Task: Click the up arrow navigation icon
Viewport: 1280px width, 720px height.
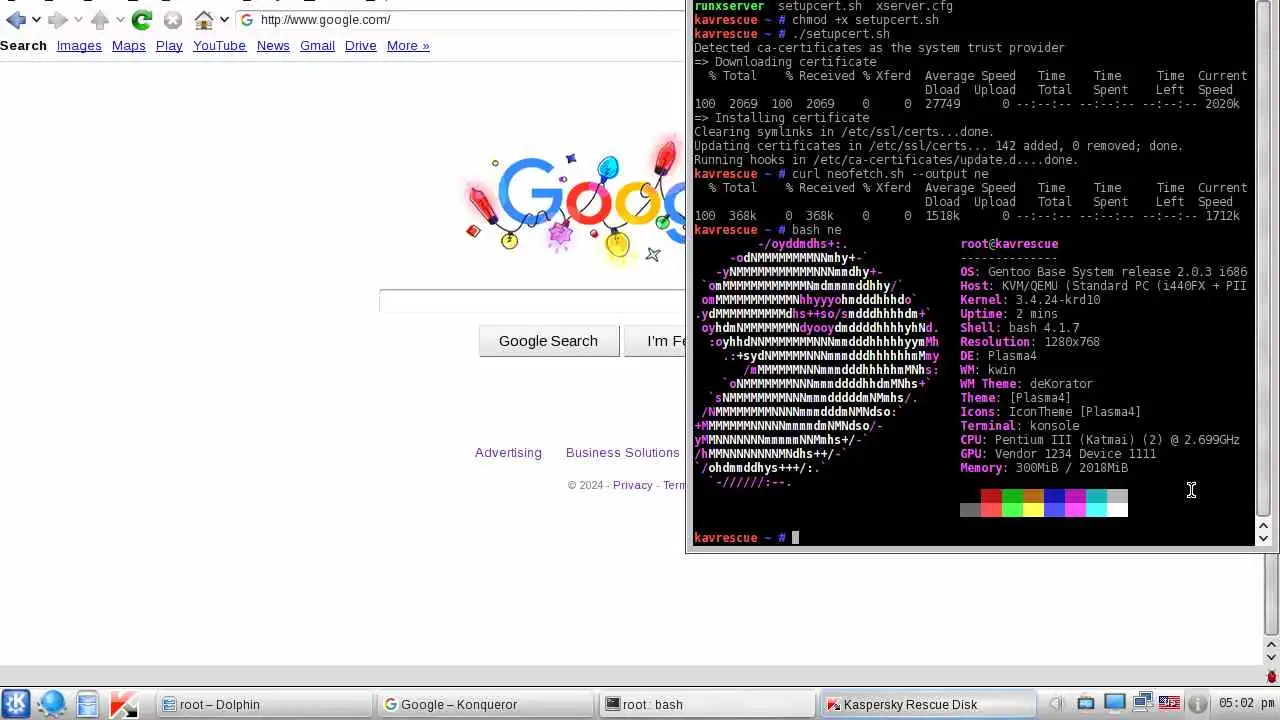Action: (x=99, y=19)
